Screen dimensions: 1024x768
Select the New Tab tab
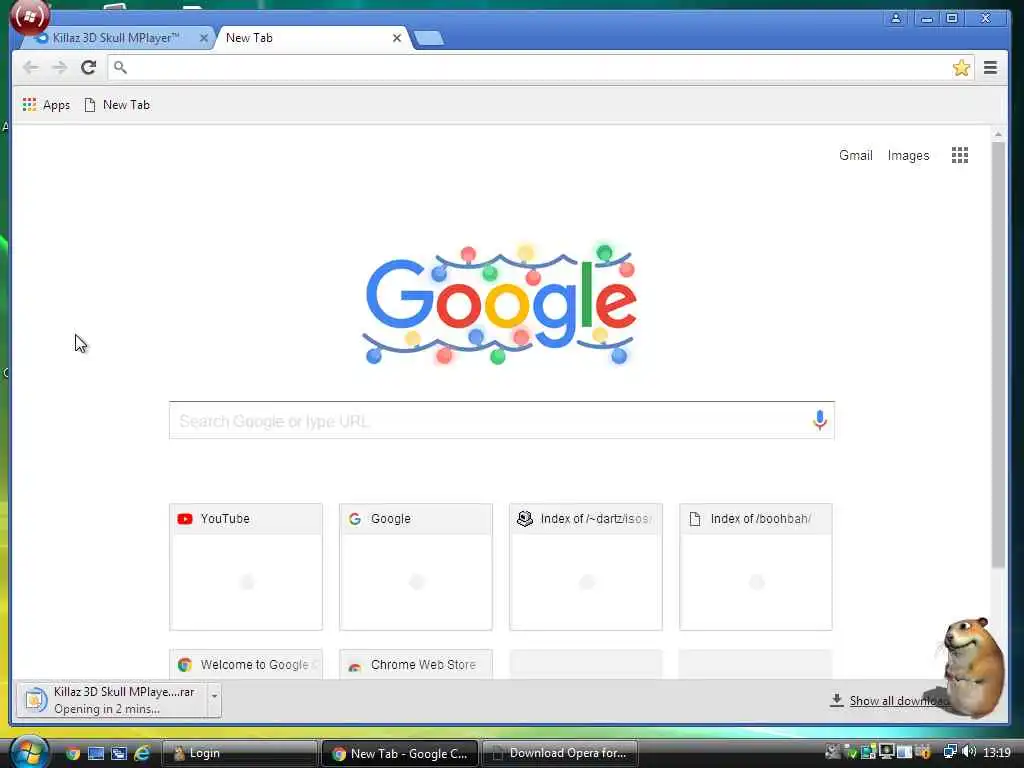[x=307, y=38]
